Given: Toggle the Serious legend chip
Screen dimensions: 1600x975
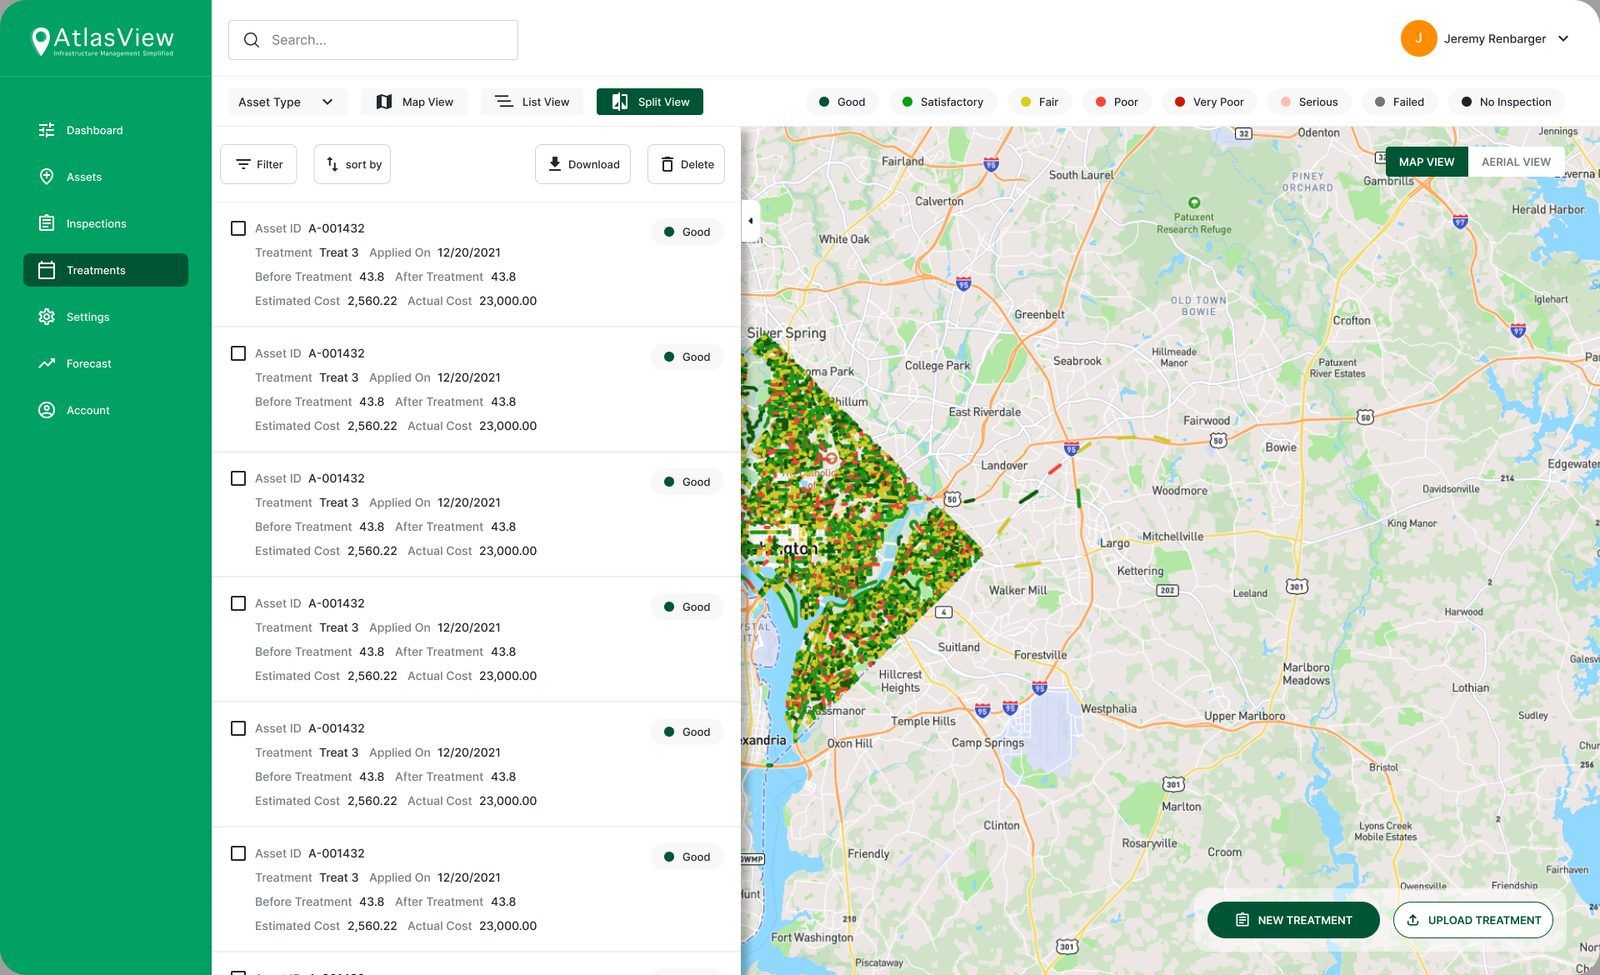Looking at the screenshot, I should pyautogui.click(x=1309, y=102).
